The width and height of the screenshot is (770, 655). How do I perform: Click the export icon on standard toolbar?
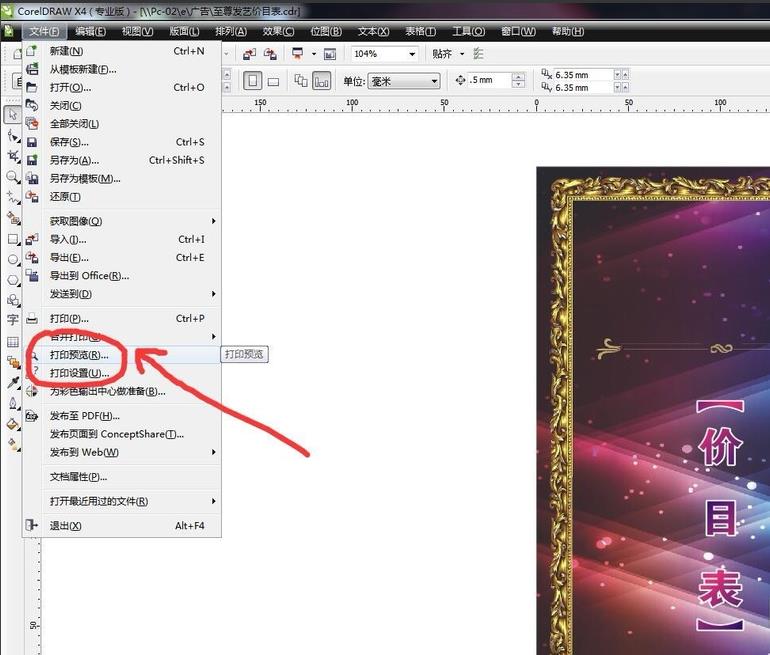click(x=270, y=54)
